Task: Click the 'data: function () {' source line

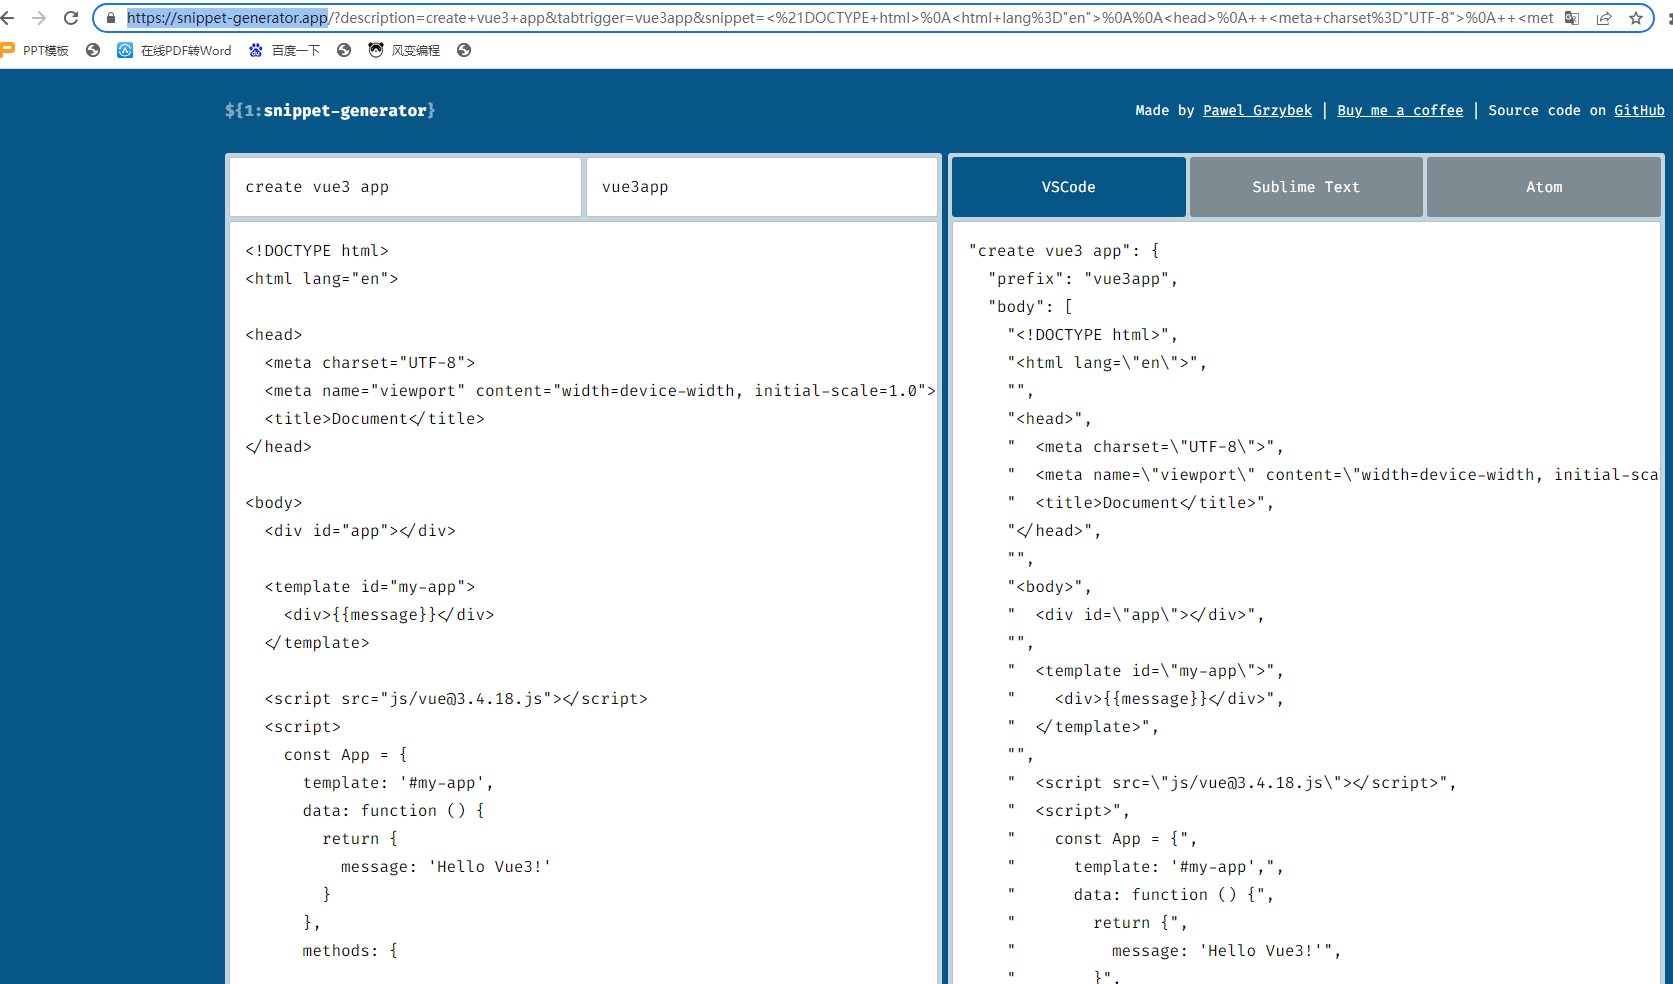Action: click(x=394, y=811)
